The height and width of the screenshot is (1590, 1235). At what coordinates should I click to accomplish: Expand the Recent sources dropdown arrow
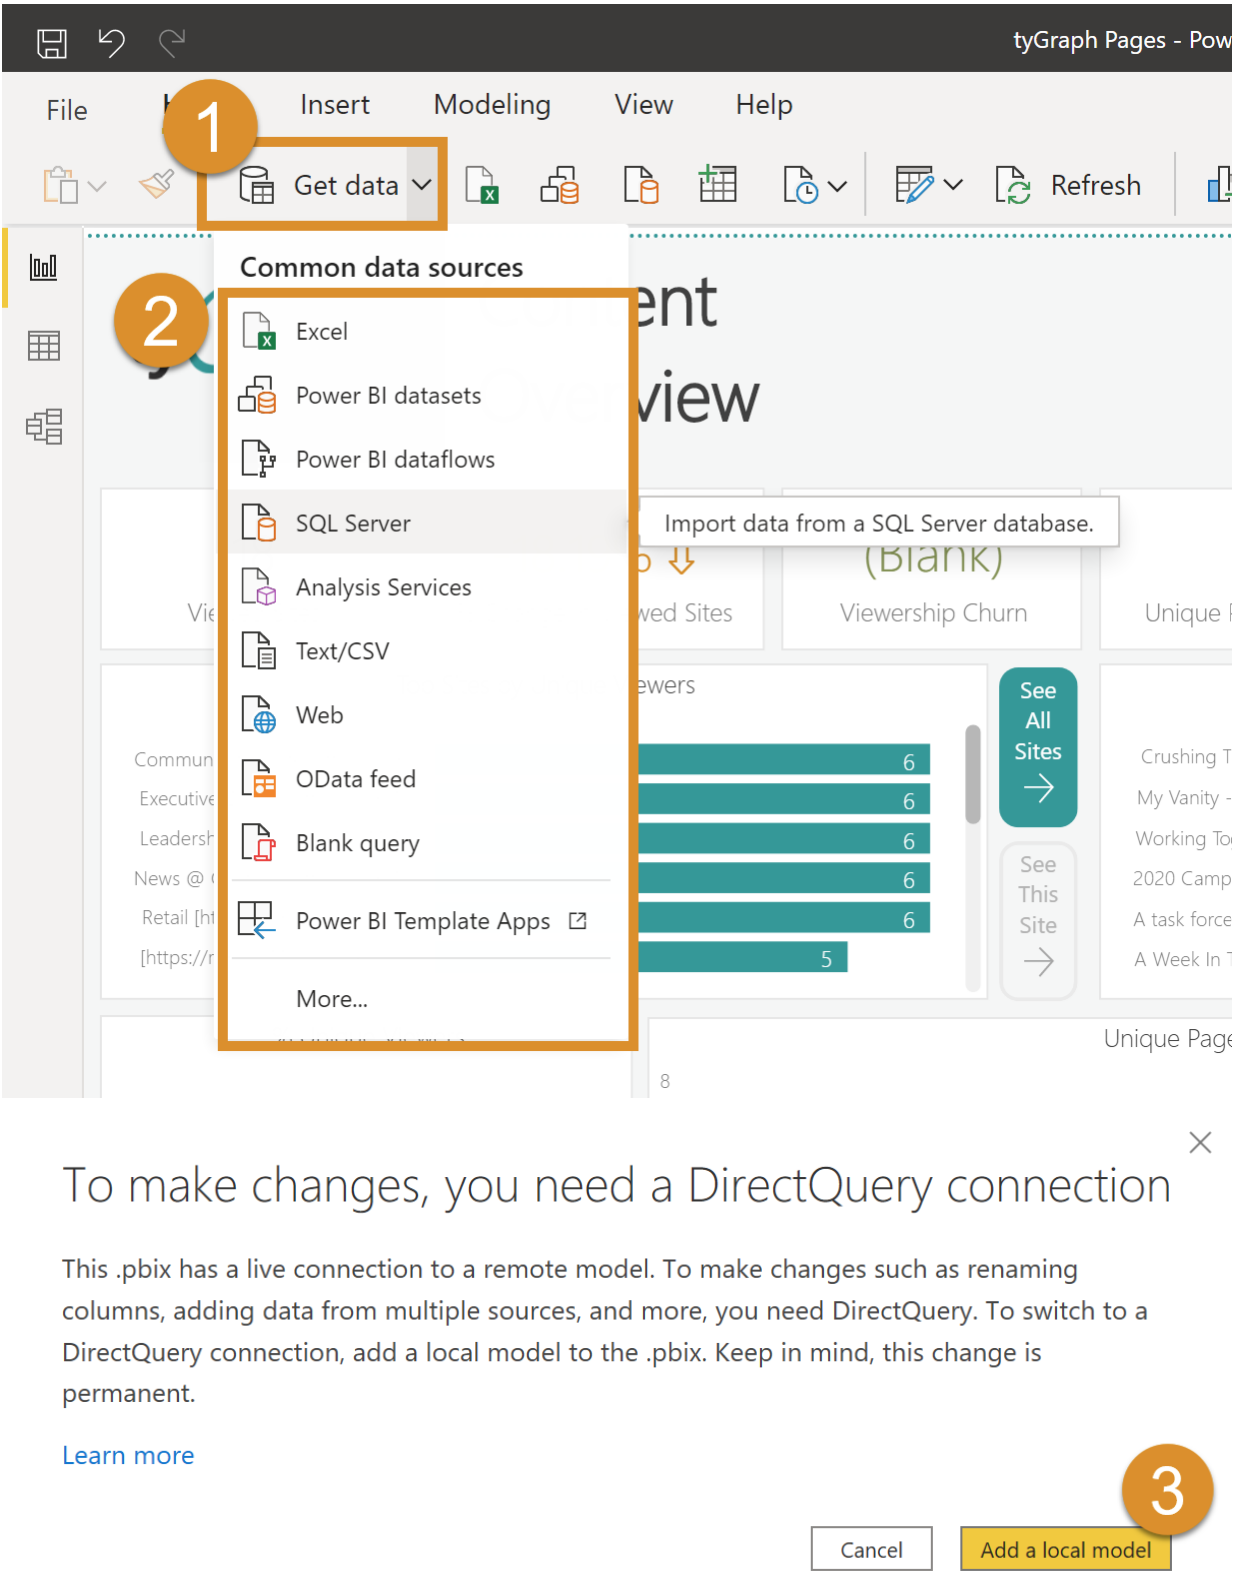[x=838, y=186]
